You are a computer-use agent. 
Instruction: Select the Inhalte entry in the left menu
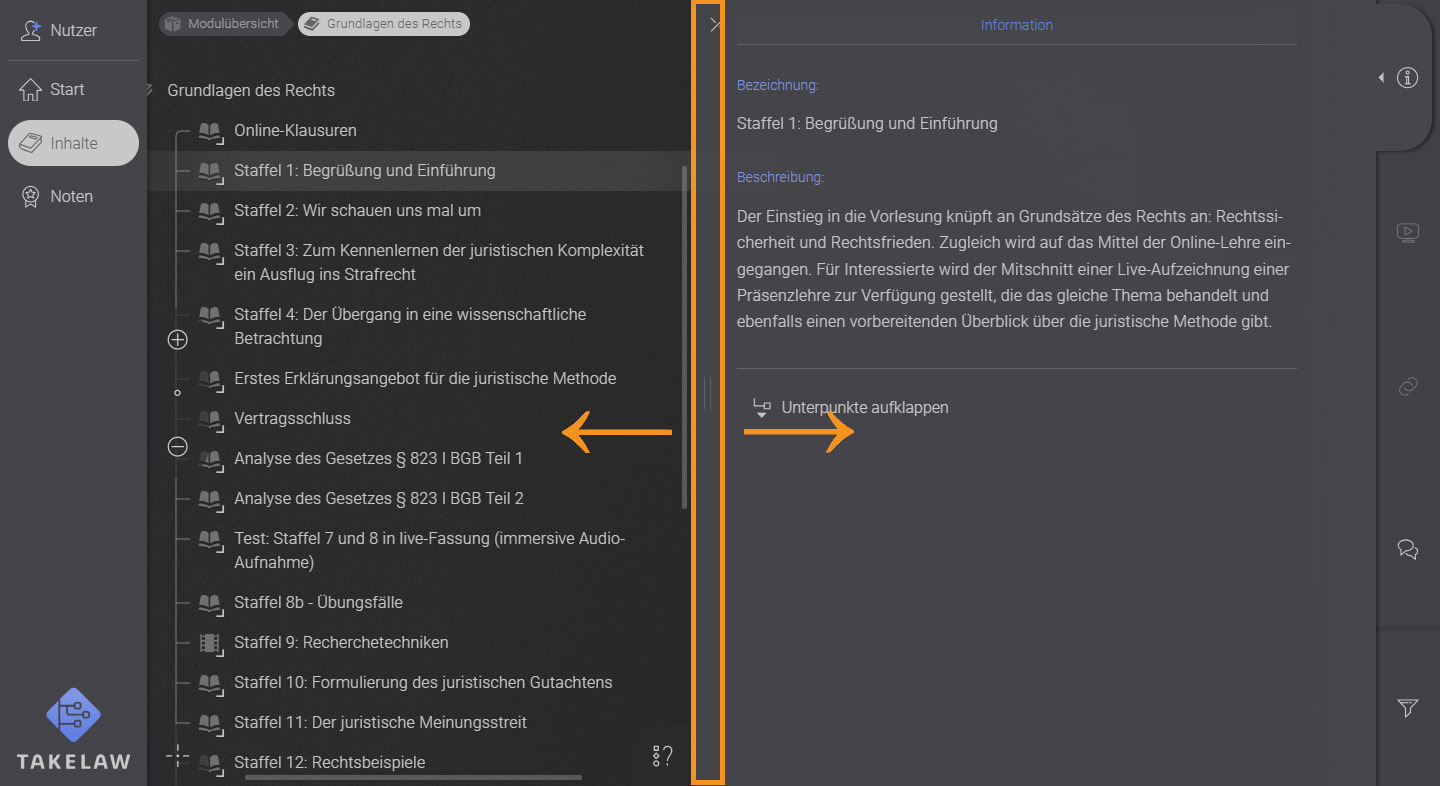[x=73, y=142]
